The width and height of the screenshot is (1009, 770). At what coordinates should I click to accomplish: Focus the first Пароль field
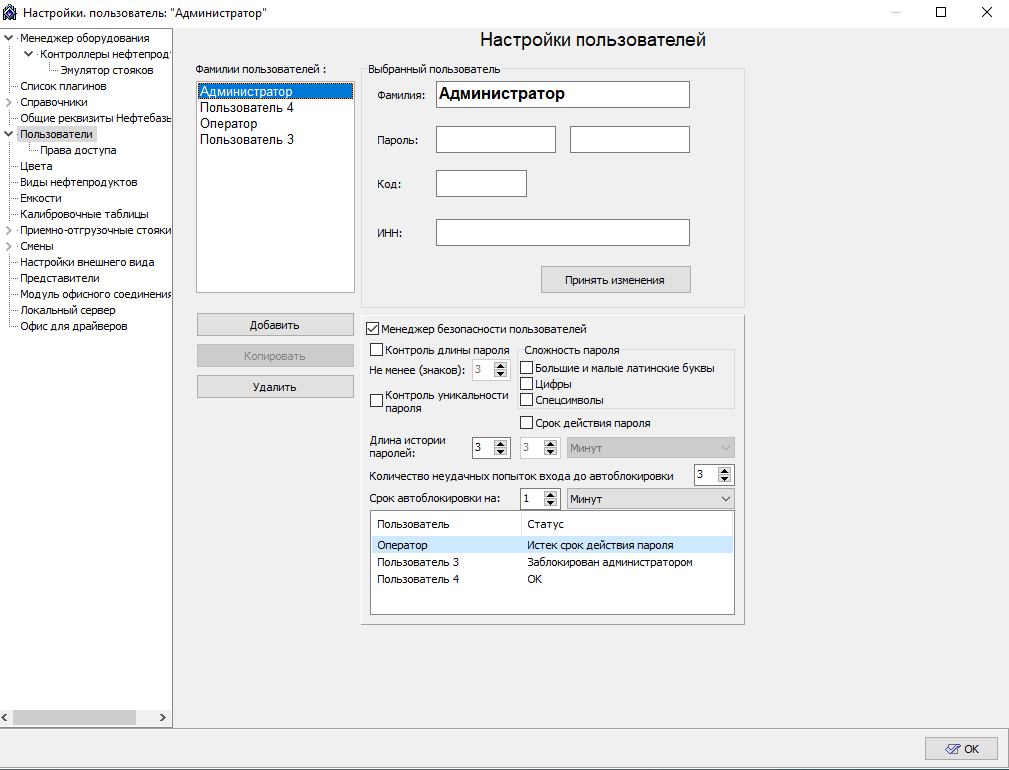[x=495, y=140]
